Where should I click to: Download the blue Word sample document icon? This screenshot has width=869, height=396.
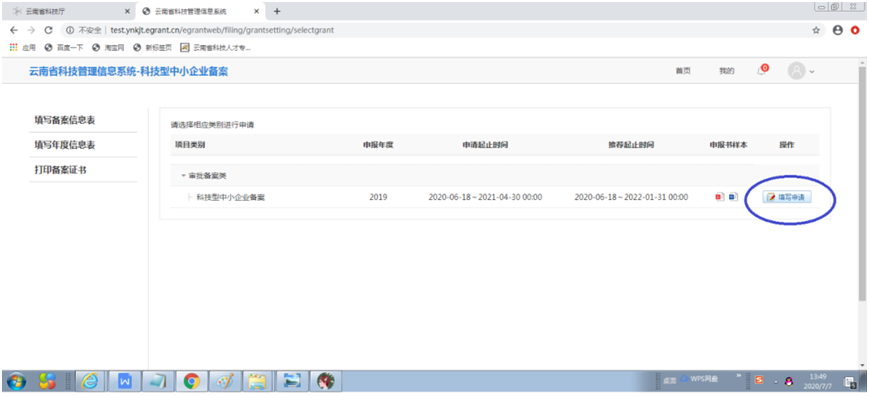[x=733, y=197]
